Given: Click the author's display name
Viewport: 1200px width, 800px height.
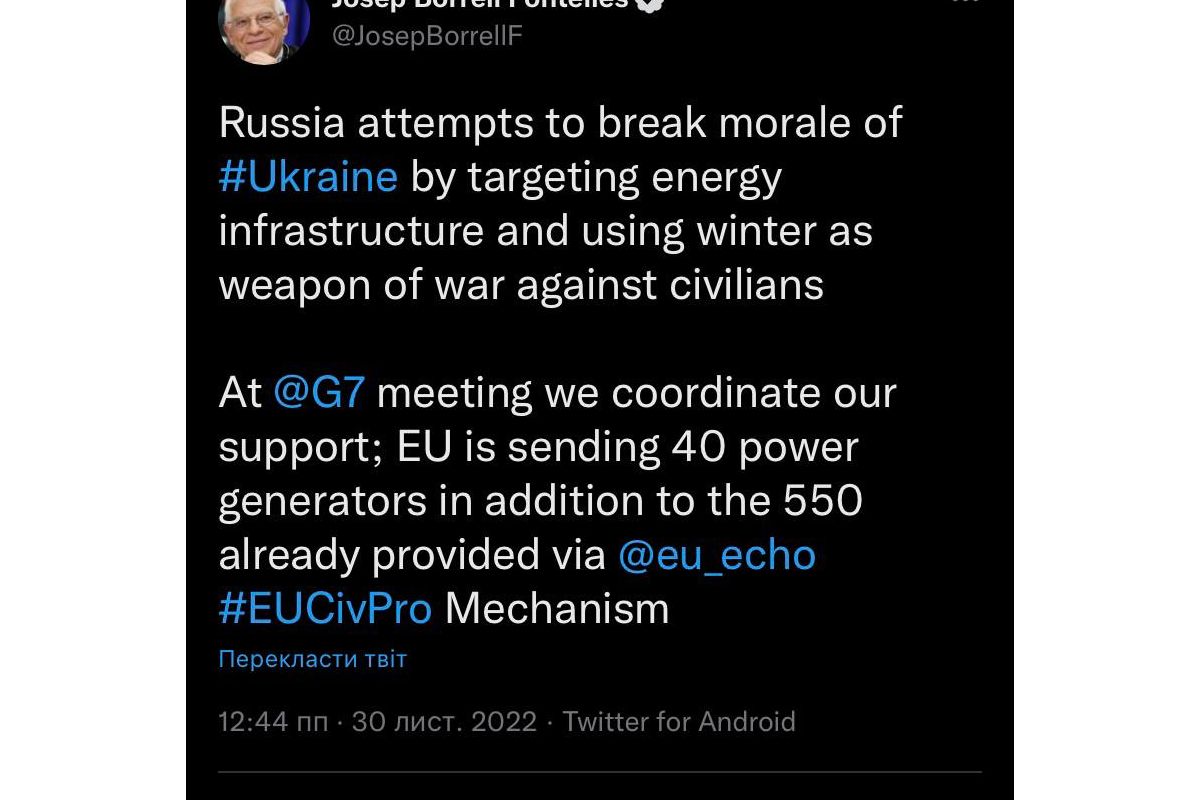Looking at the screenshot, I should 480,3.
